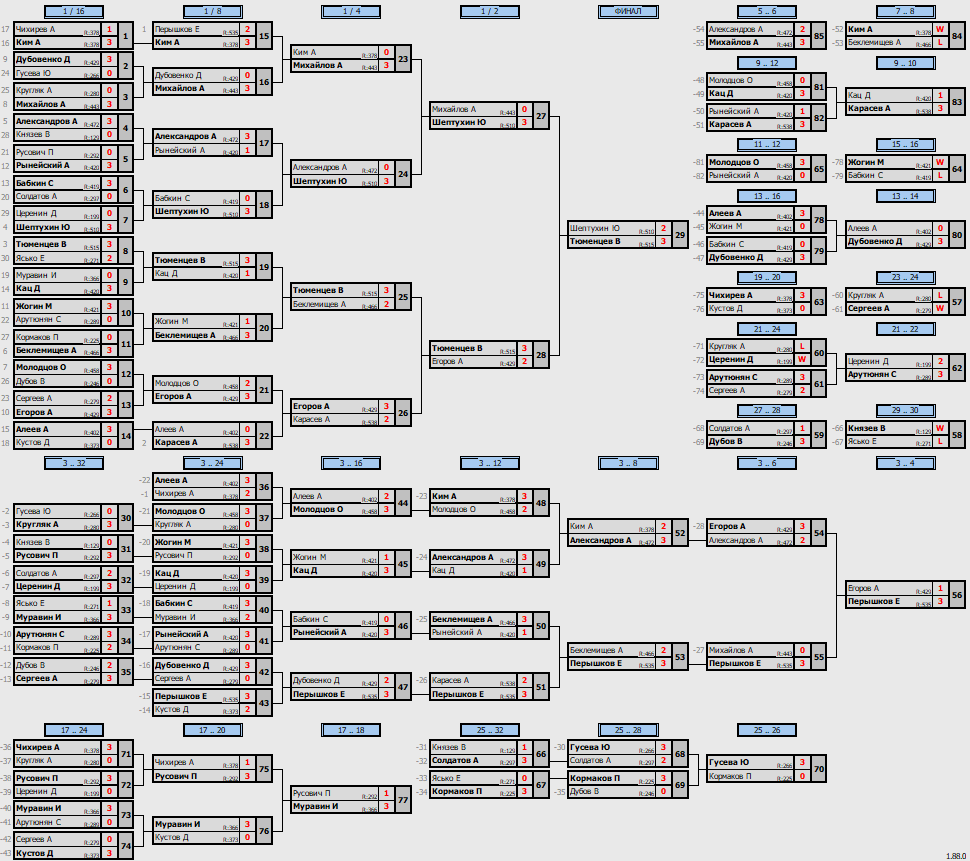Select the 17 .. 24 bracket header
Viewport: 970px width, 861px height.
(x=74, y=730)
